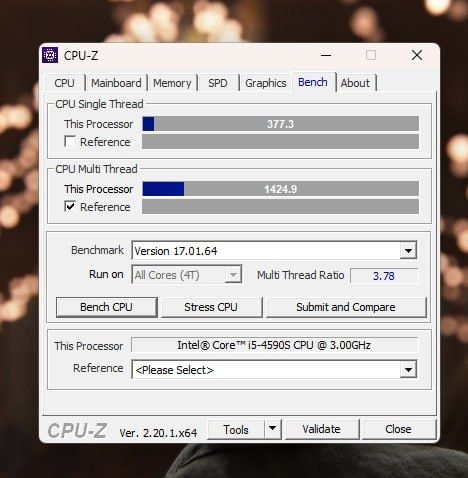Open the Tools dropdown arrow
The width and height of the screenshot is (468, 478).
[272, 429]
